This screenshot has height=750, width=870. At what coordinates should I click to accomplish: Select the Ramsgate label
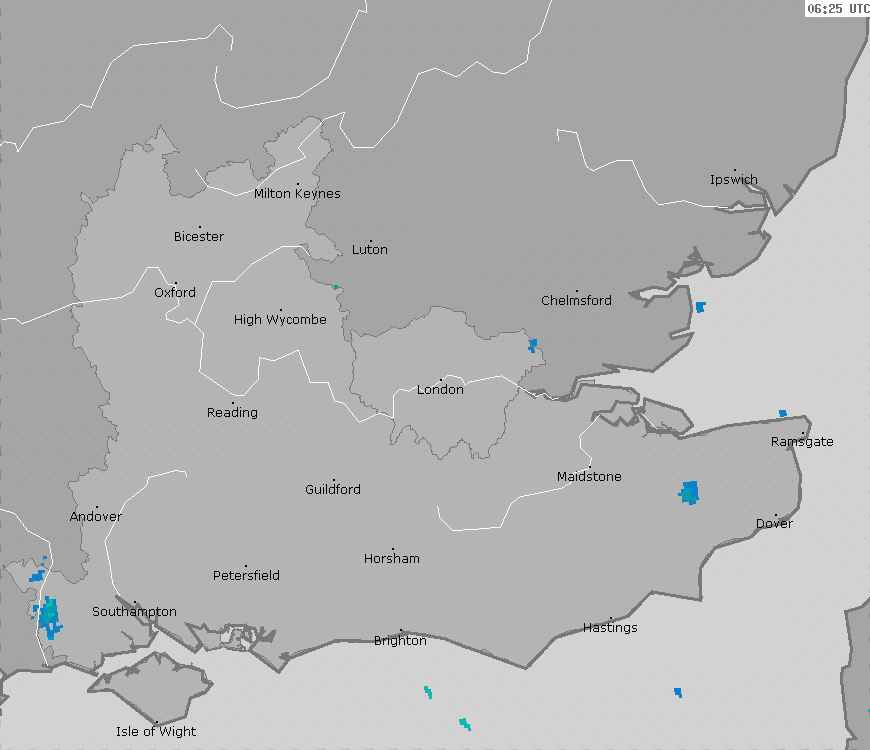coord(802,442)
